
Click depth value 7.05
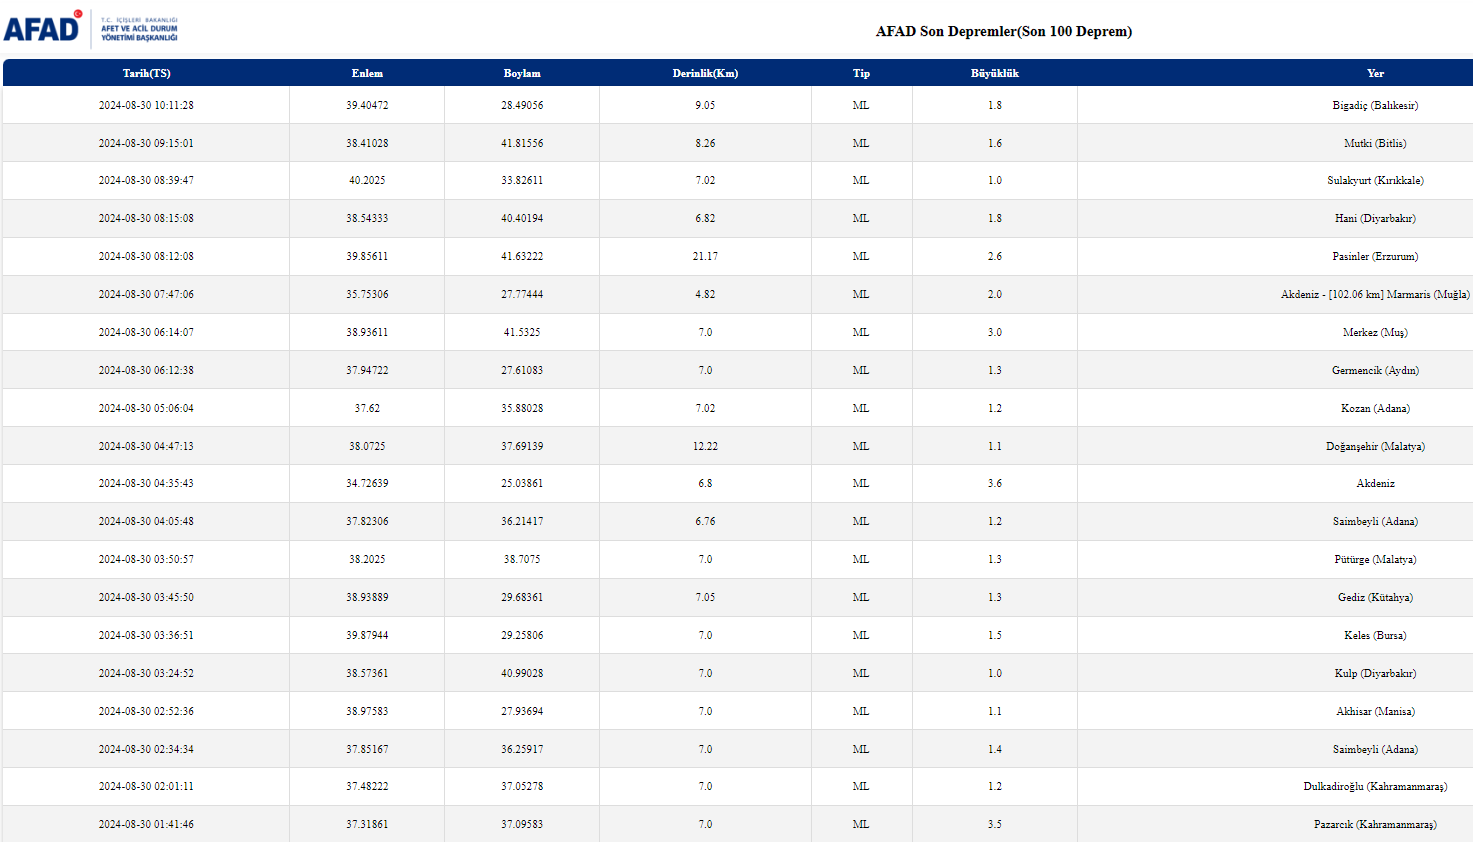click(x=705, y=597)
